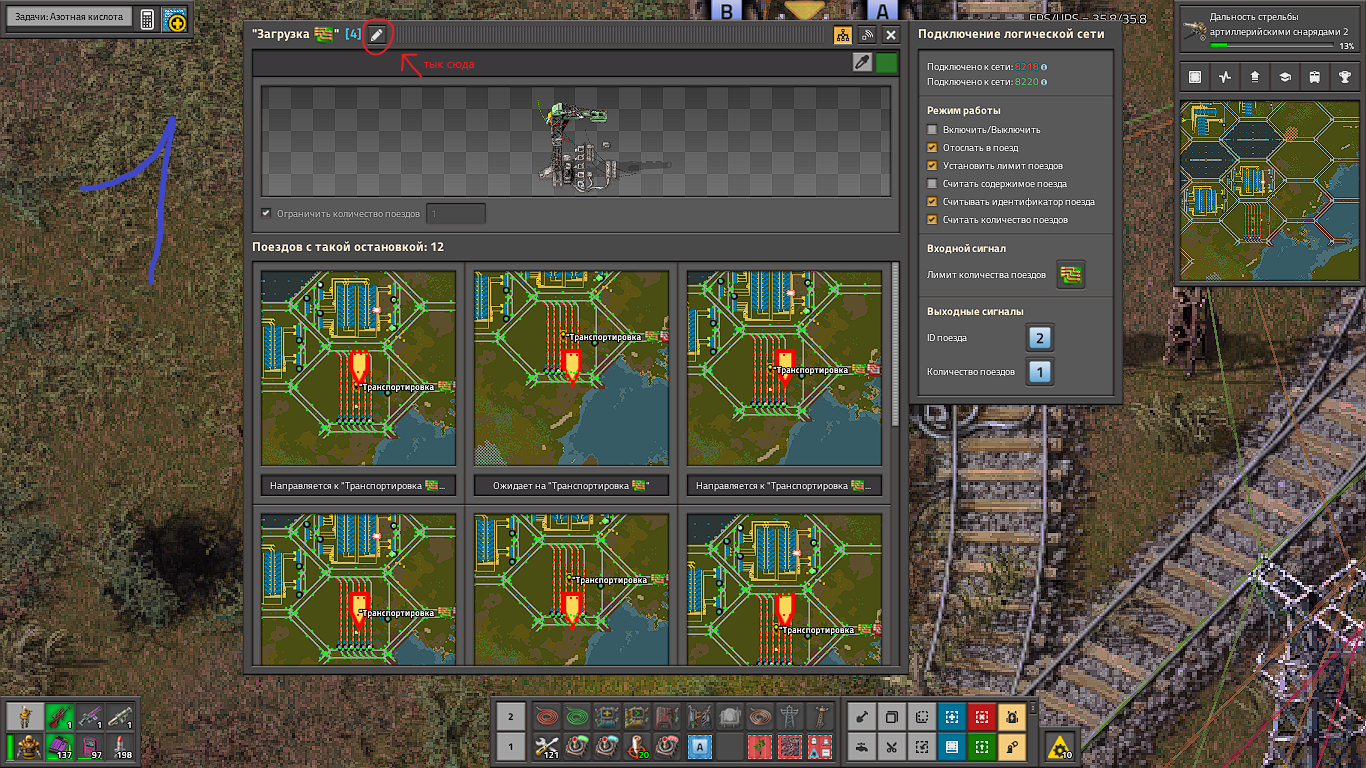The width and height of the screenshot is (1366, 768).
Task: Click the Режим работы heading
Action: [x=964, y=110]
